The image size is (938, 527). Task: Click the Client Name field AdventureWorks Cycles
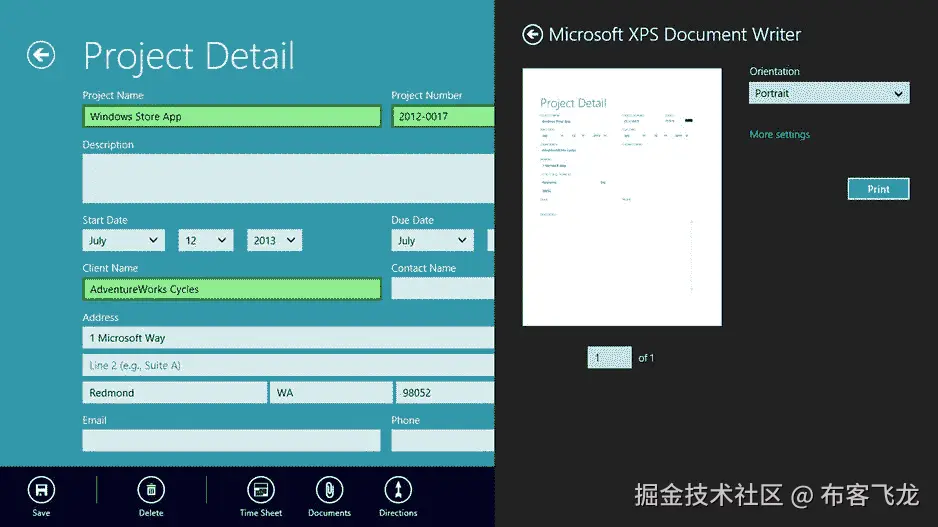click(232, 289)
